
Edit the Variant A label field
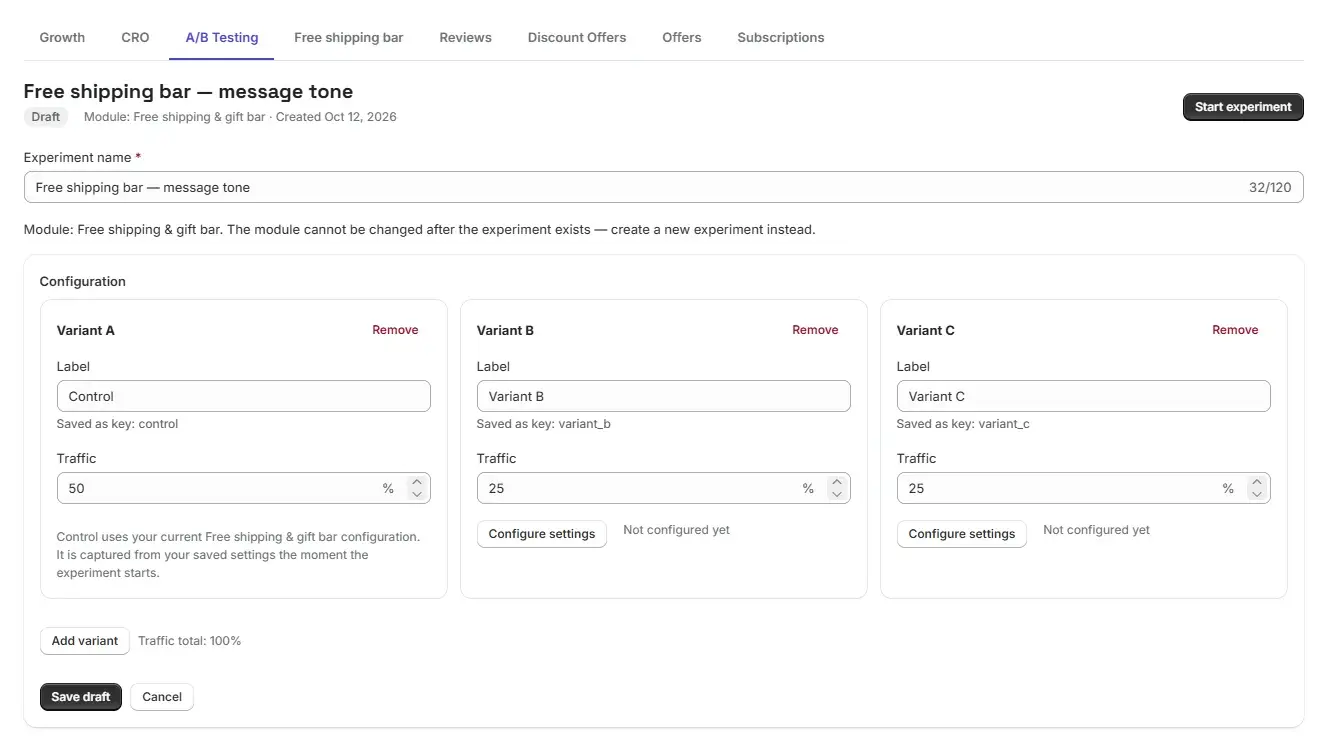coord(244,396)
